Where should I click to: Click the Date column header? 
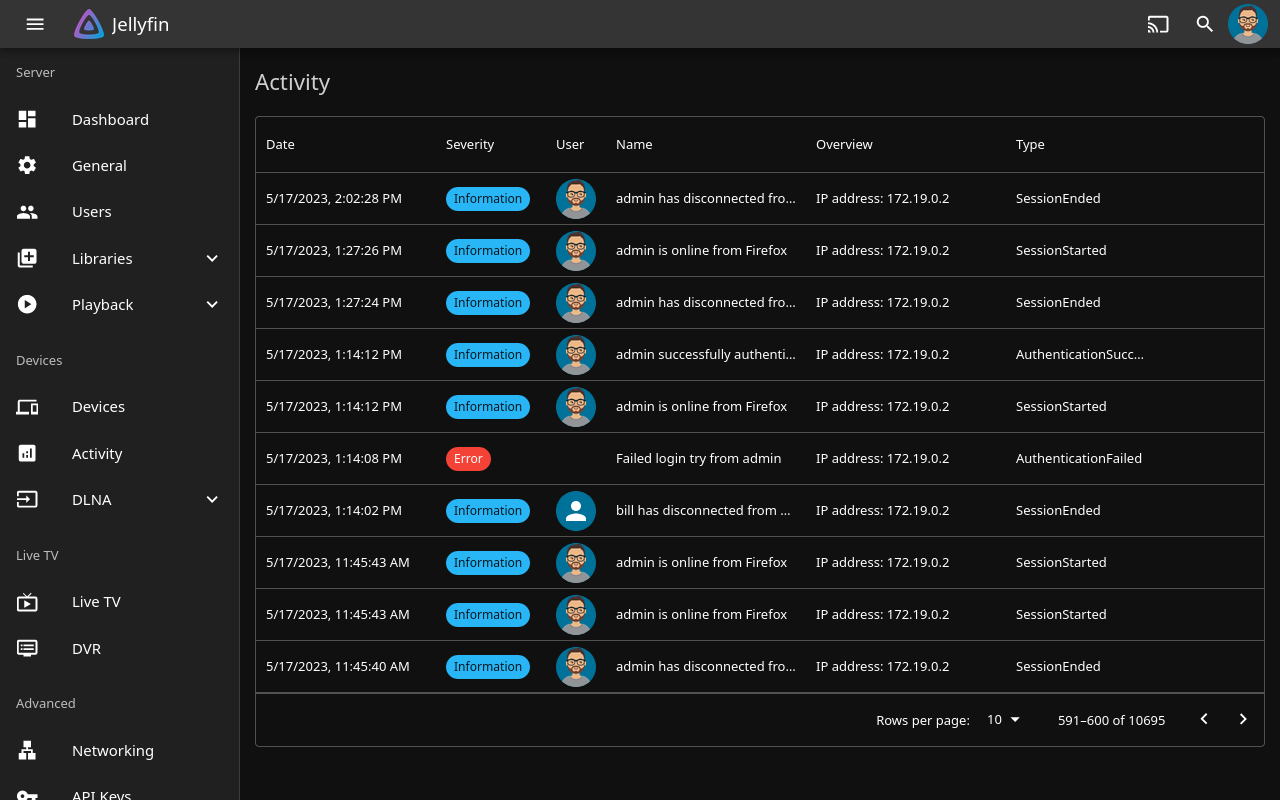(280, 144)
